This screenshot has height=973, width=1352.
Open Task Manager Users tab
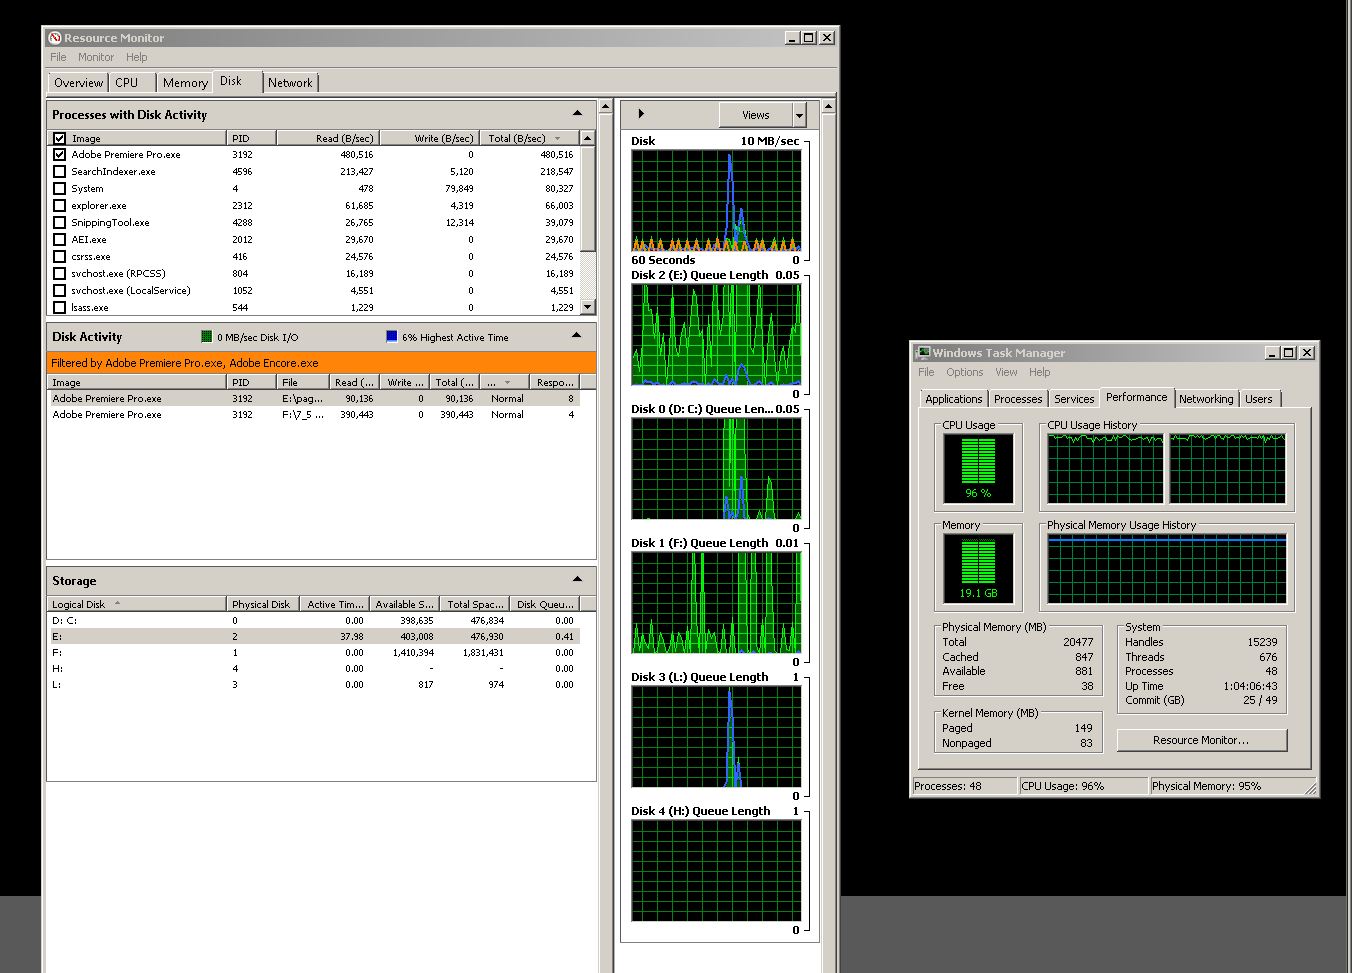[x=1259, y=399]
